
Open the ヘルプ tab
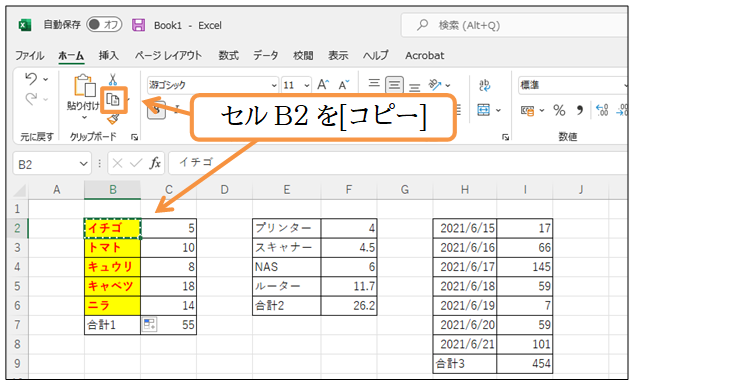pyautogui.click(x=376, y=55)
